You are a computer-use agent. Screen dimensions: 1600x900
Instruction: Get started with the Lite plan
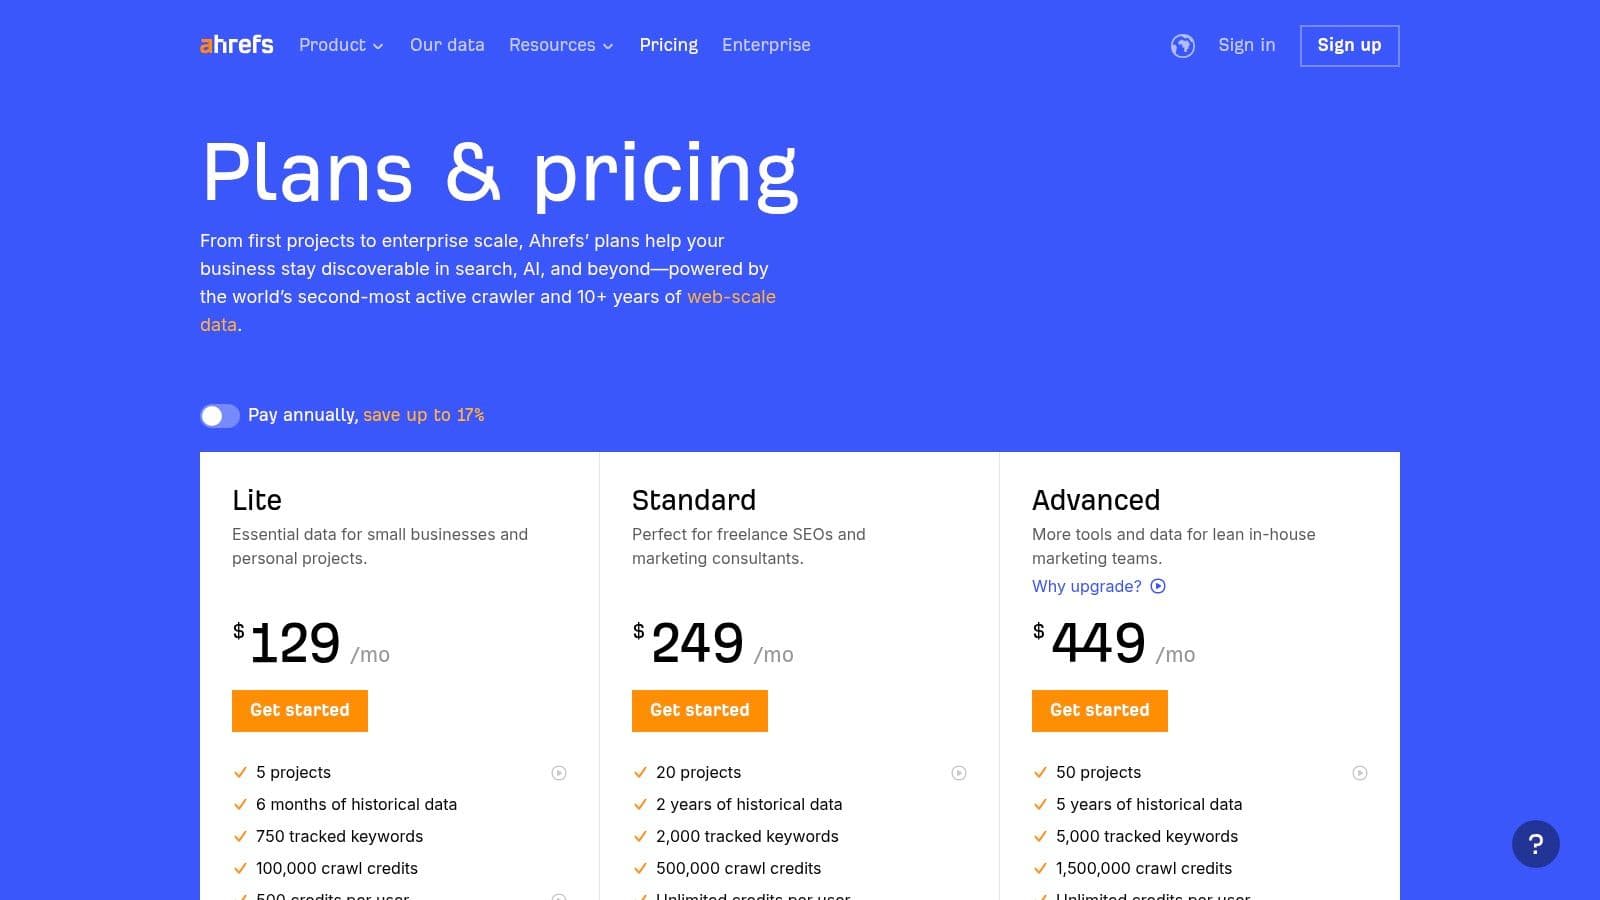(x=299, y=710)
